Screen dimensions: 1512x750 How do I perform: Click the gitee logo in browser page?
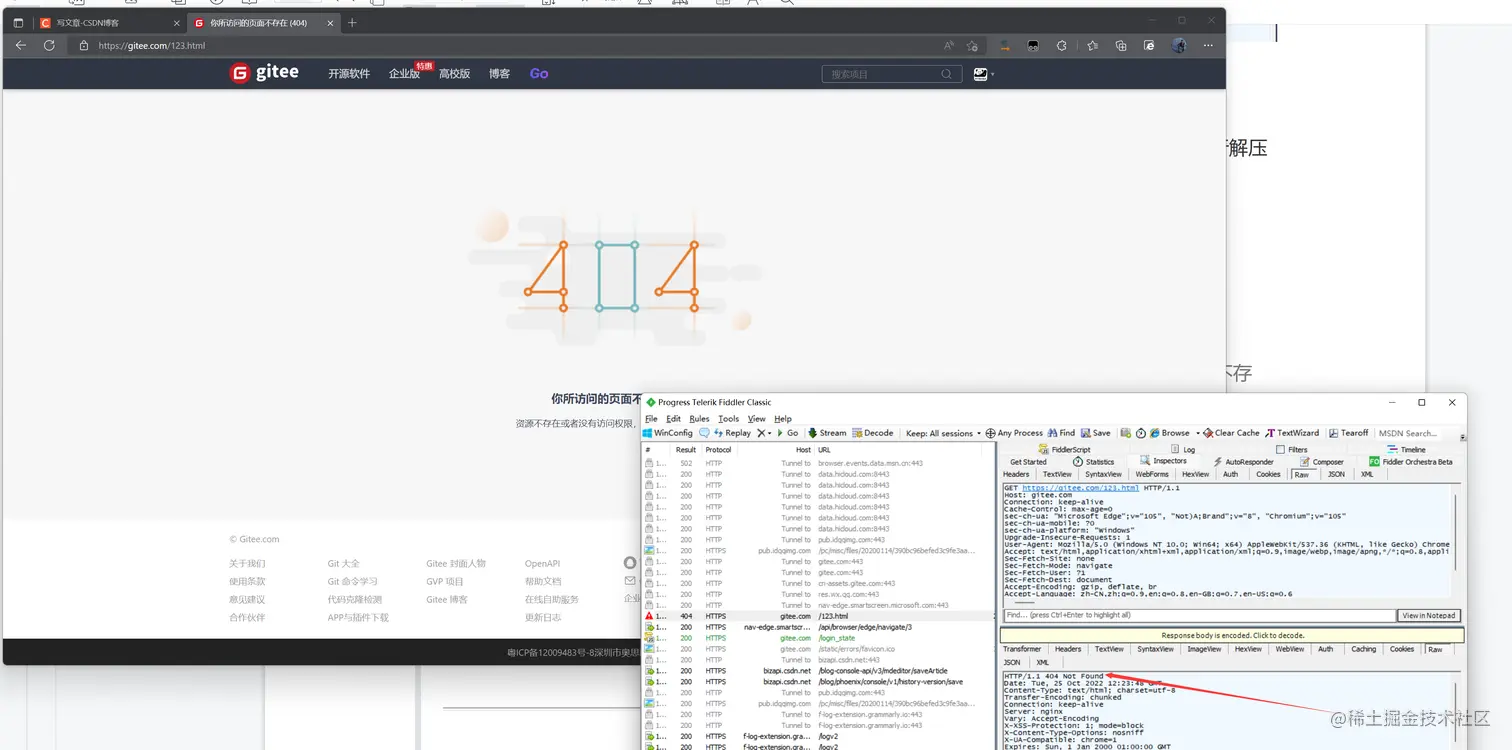point(264,73)
